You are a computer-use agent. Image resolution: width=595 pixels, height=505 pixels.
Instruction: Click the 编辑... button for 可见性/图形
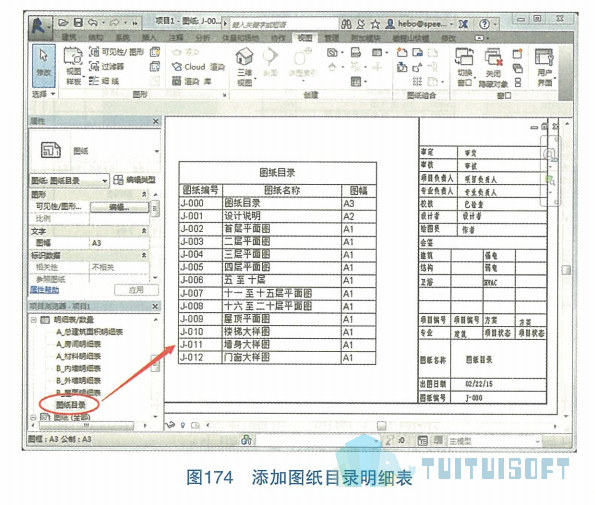click(120, 207)
